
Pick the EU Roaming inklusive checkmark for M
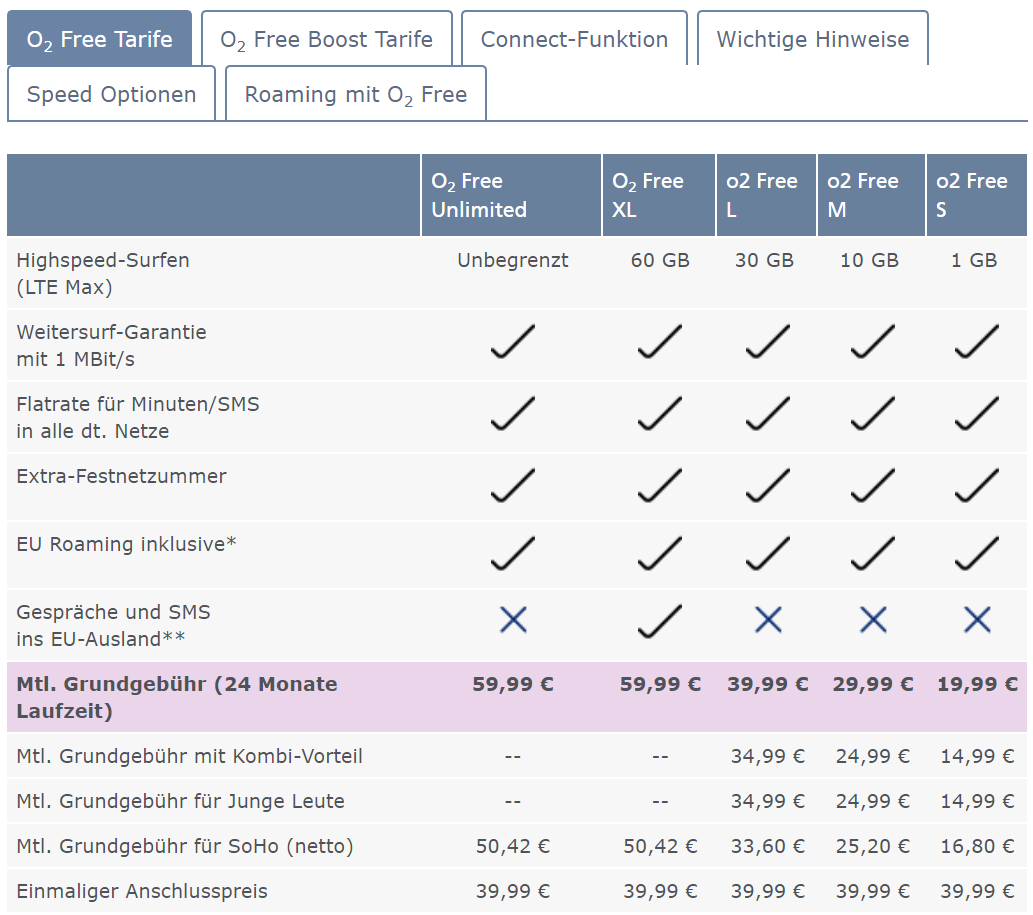(872, 553)
